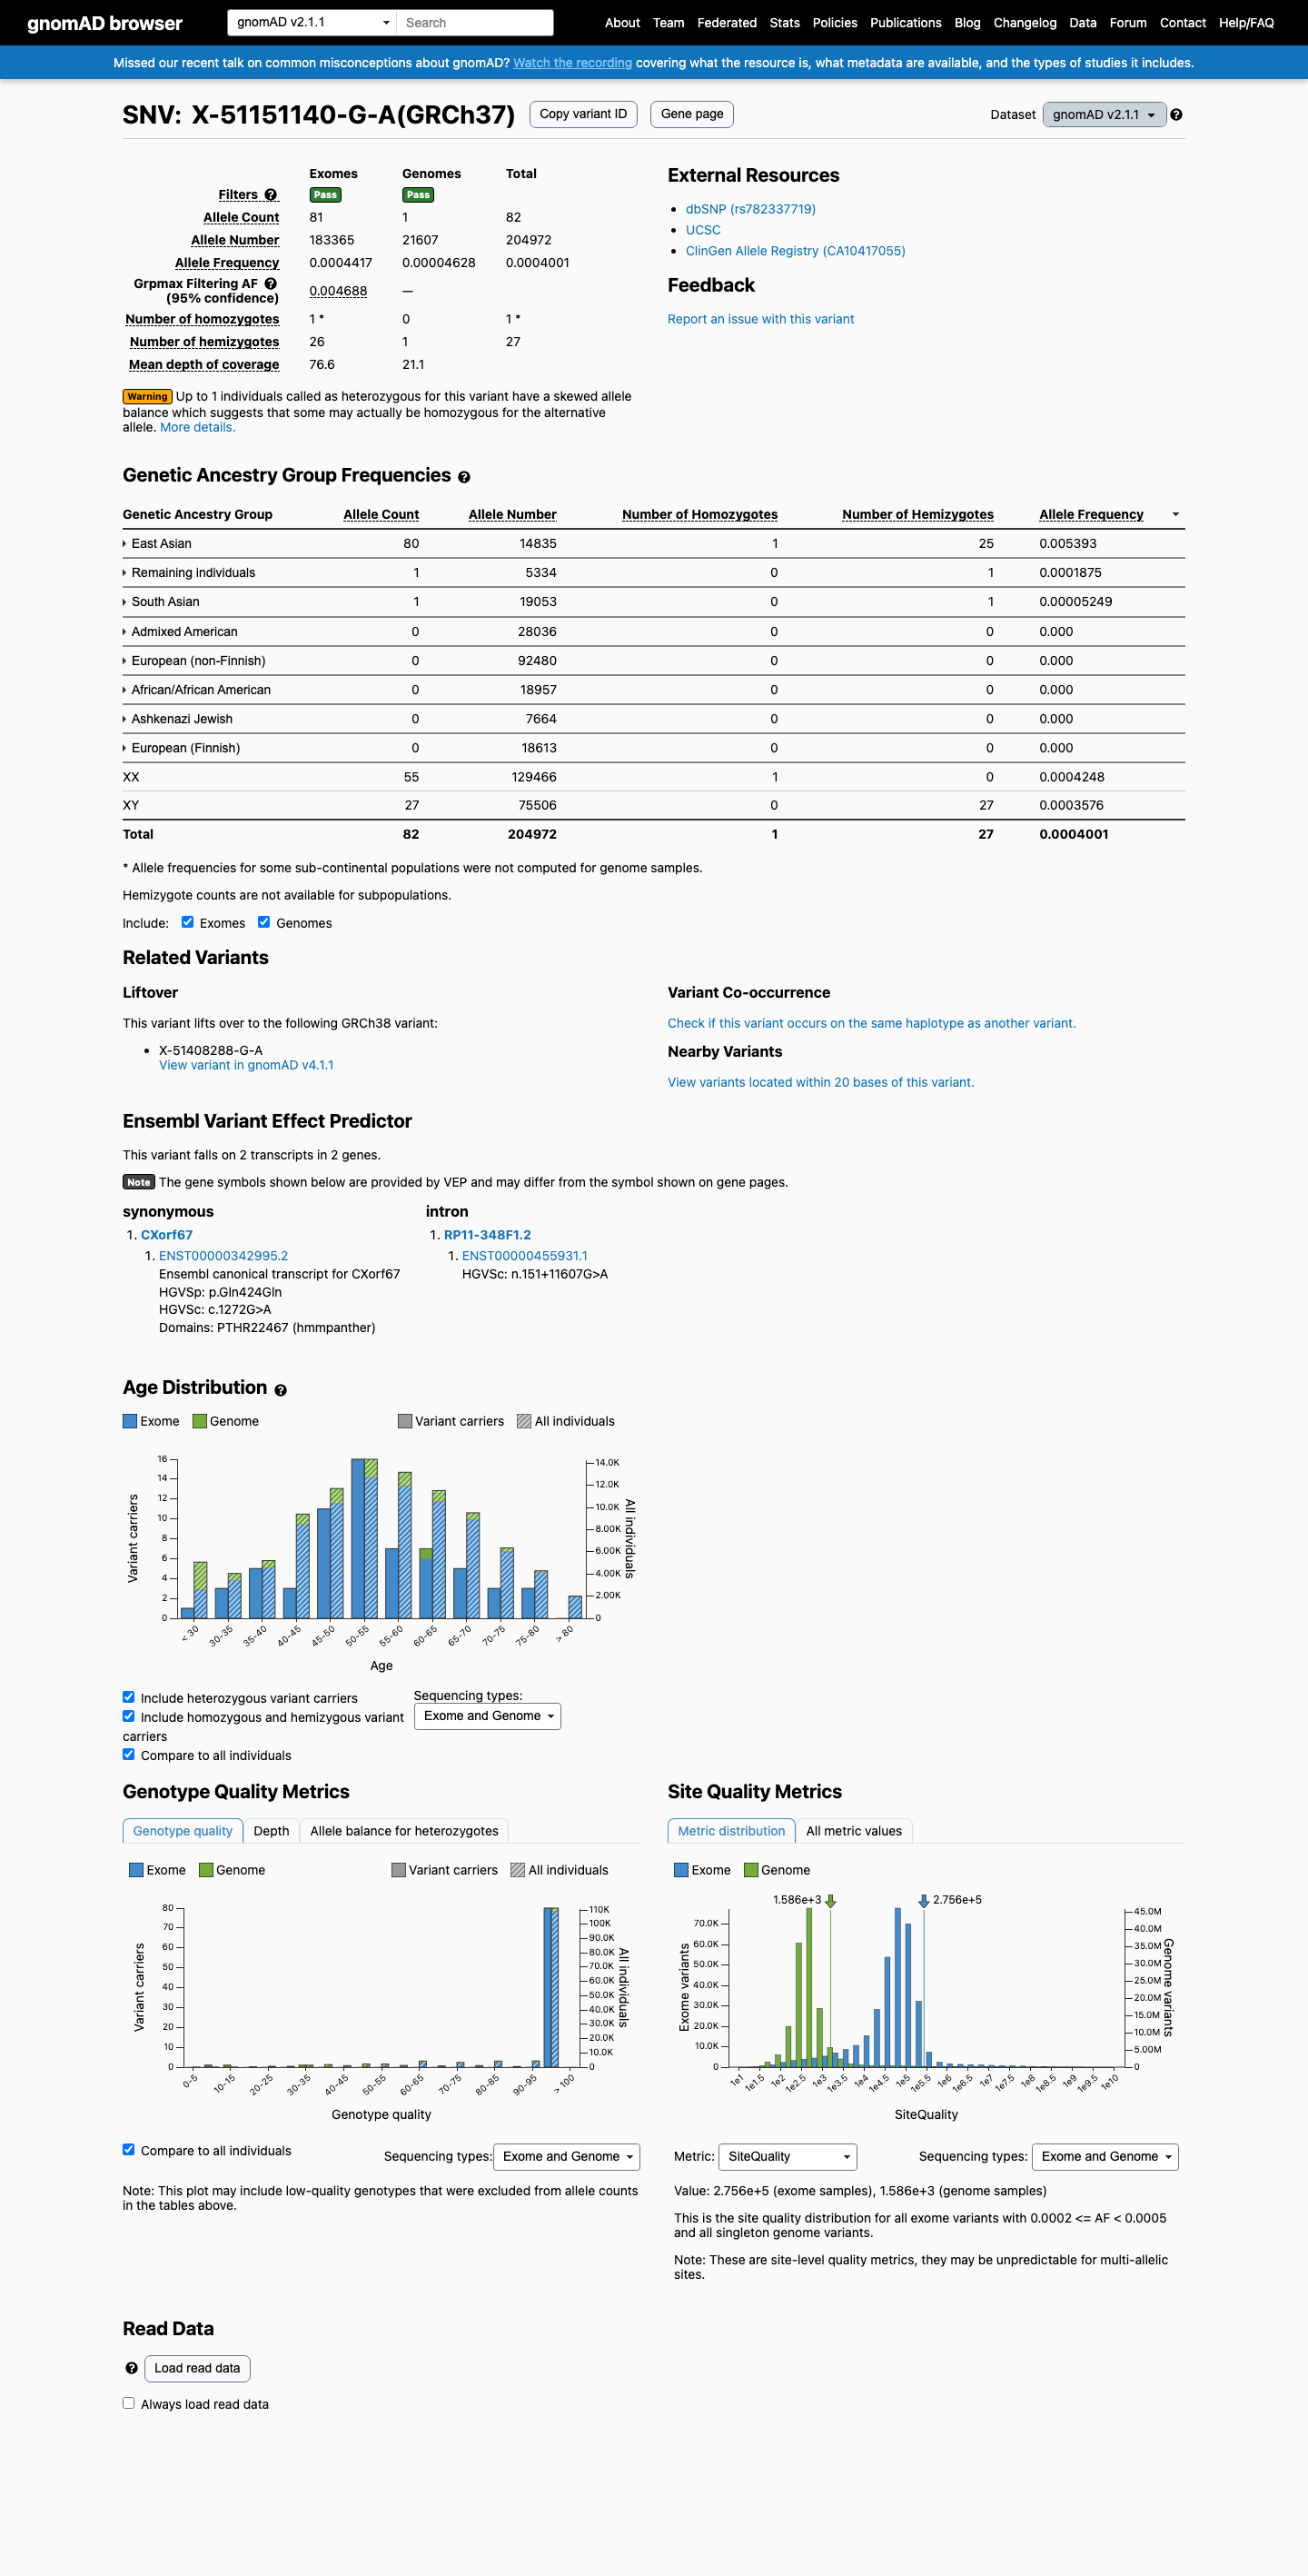This screenshot has height=2576, width=1308.
Task: Click help icon next to Age Distribution heading
Action: point(280,1390)
